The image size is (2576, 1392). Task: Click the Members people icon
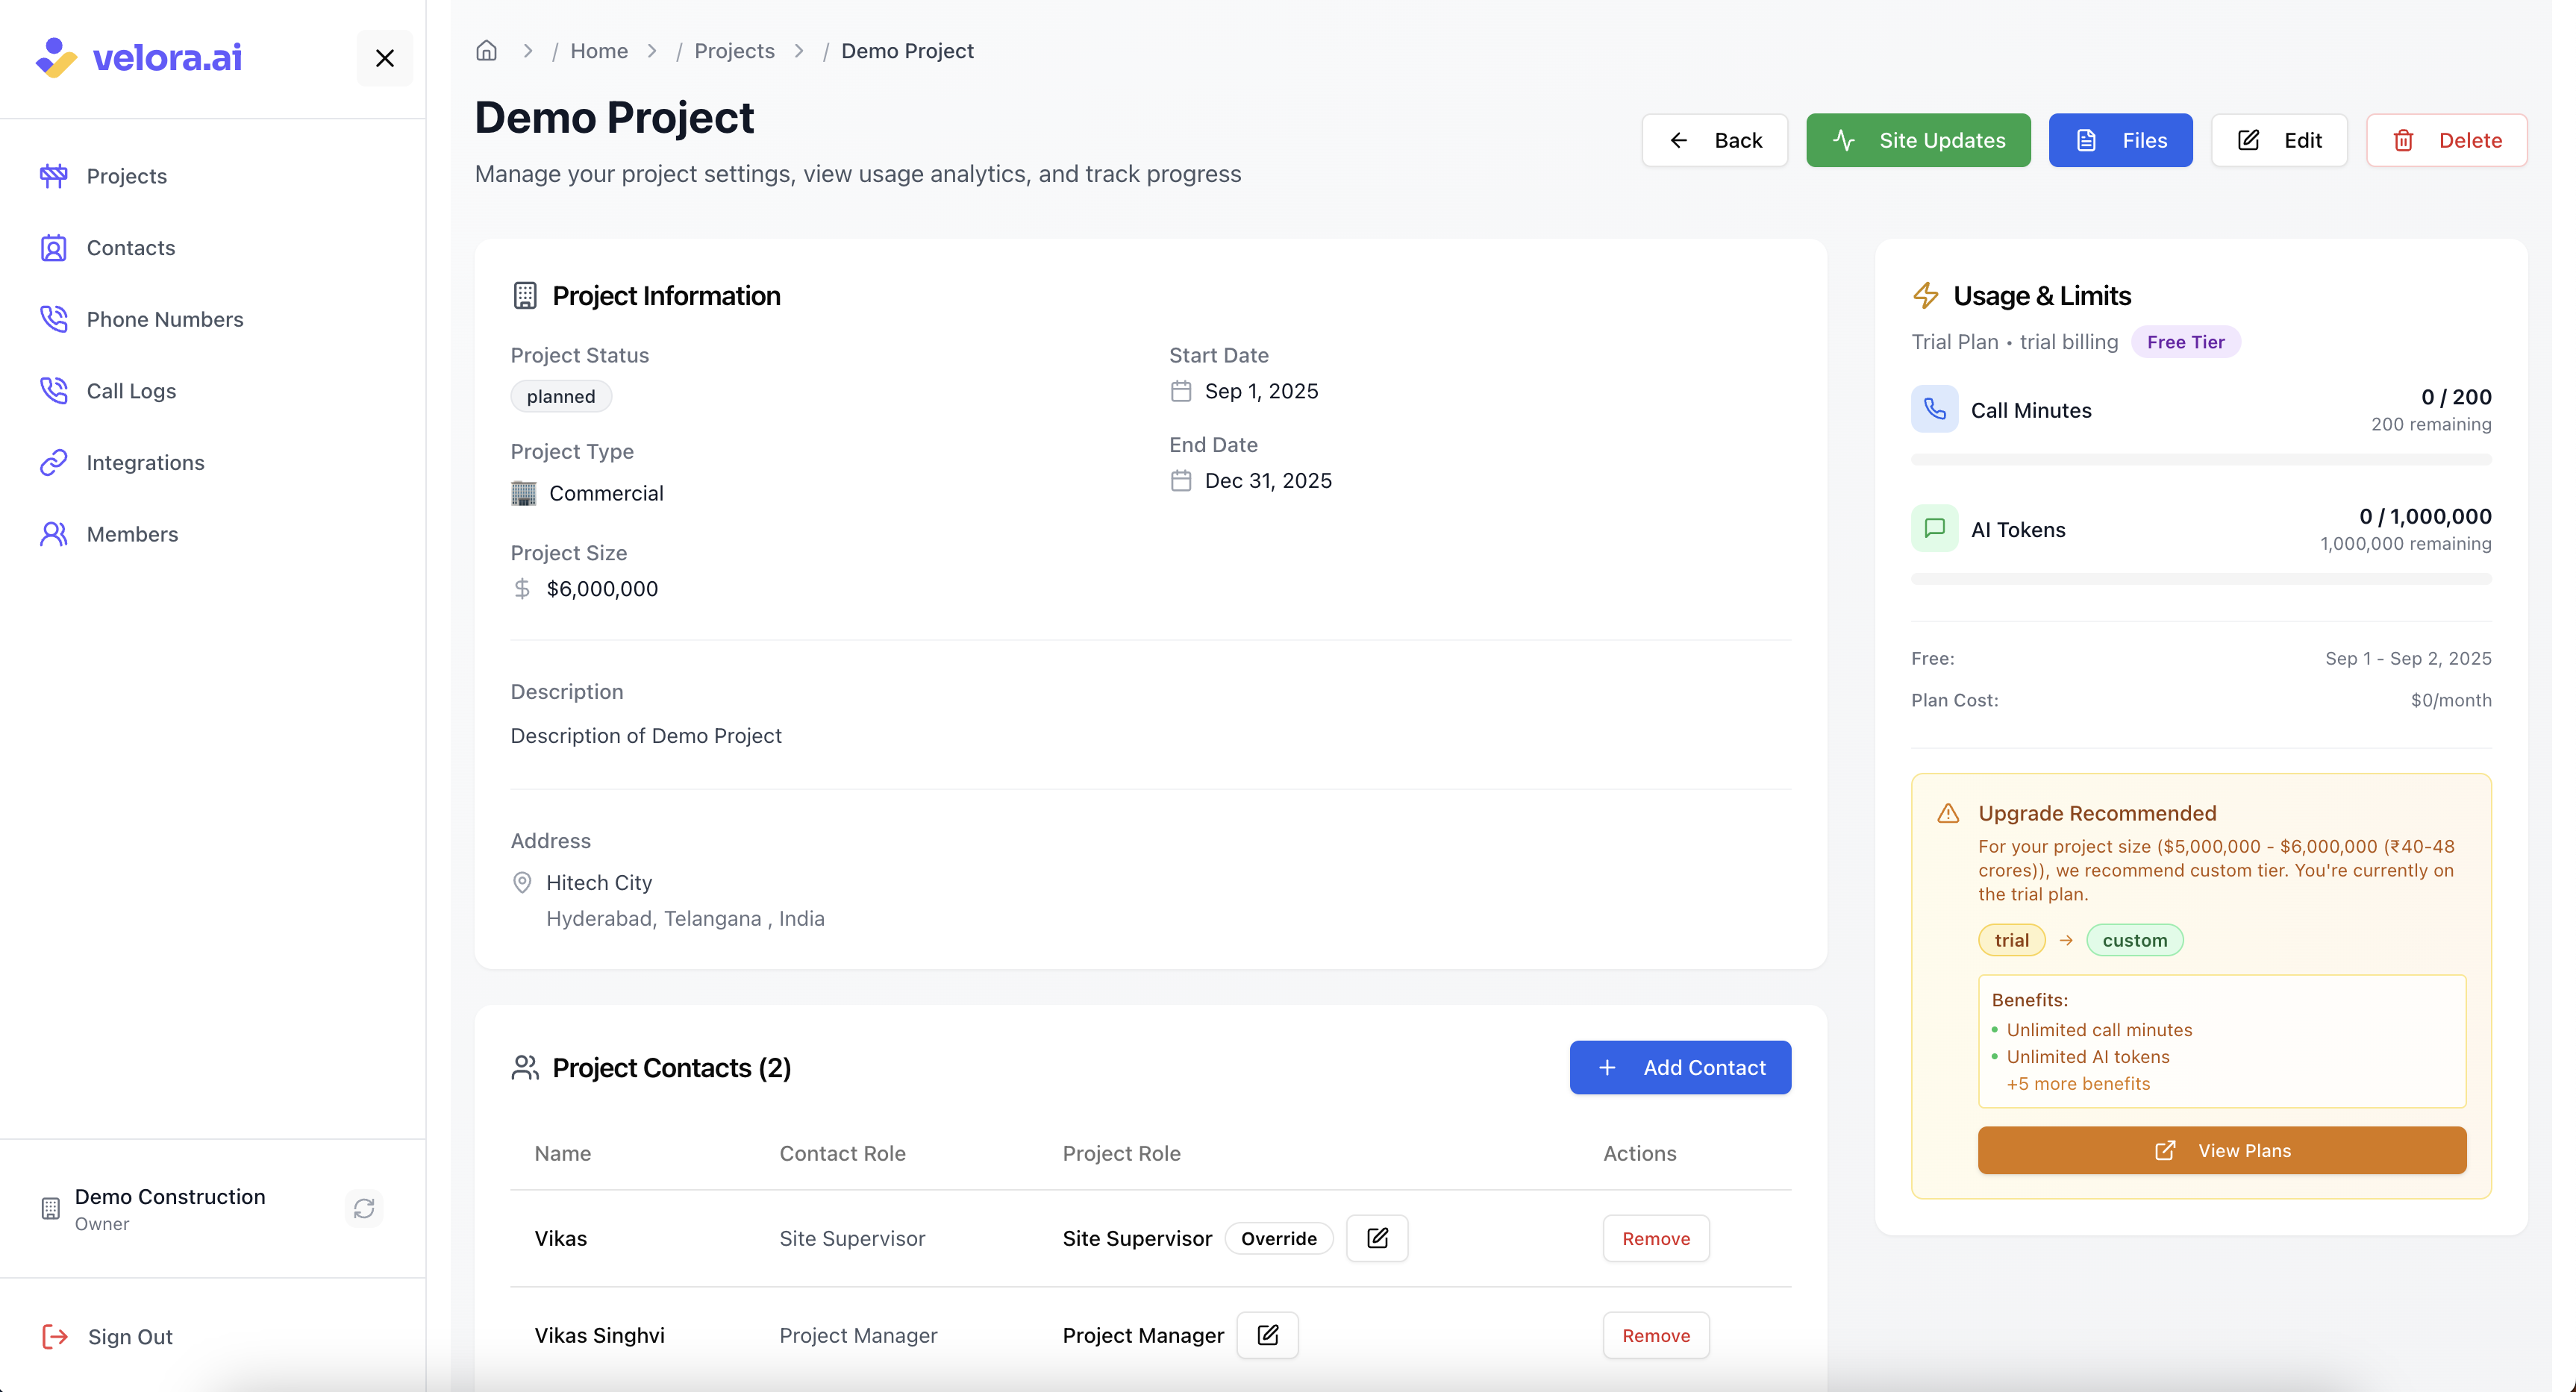point(54,534)
